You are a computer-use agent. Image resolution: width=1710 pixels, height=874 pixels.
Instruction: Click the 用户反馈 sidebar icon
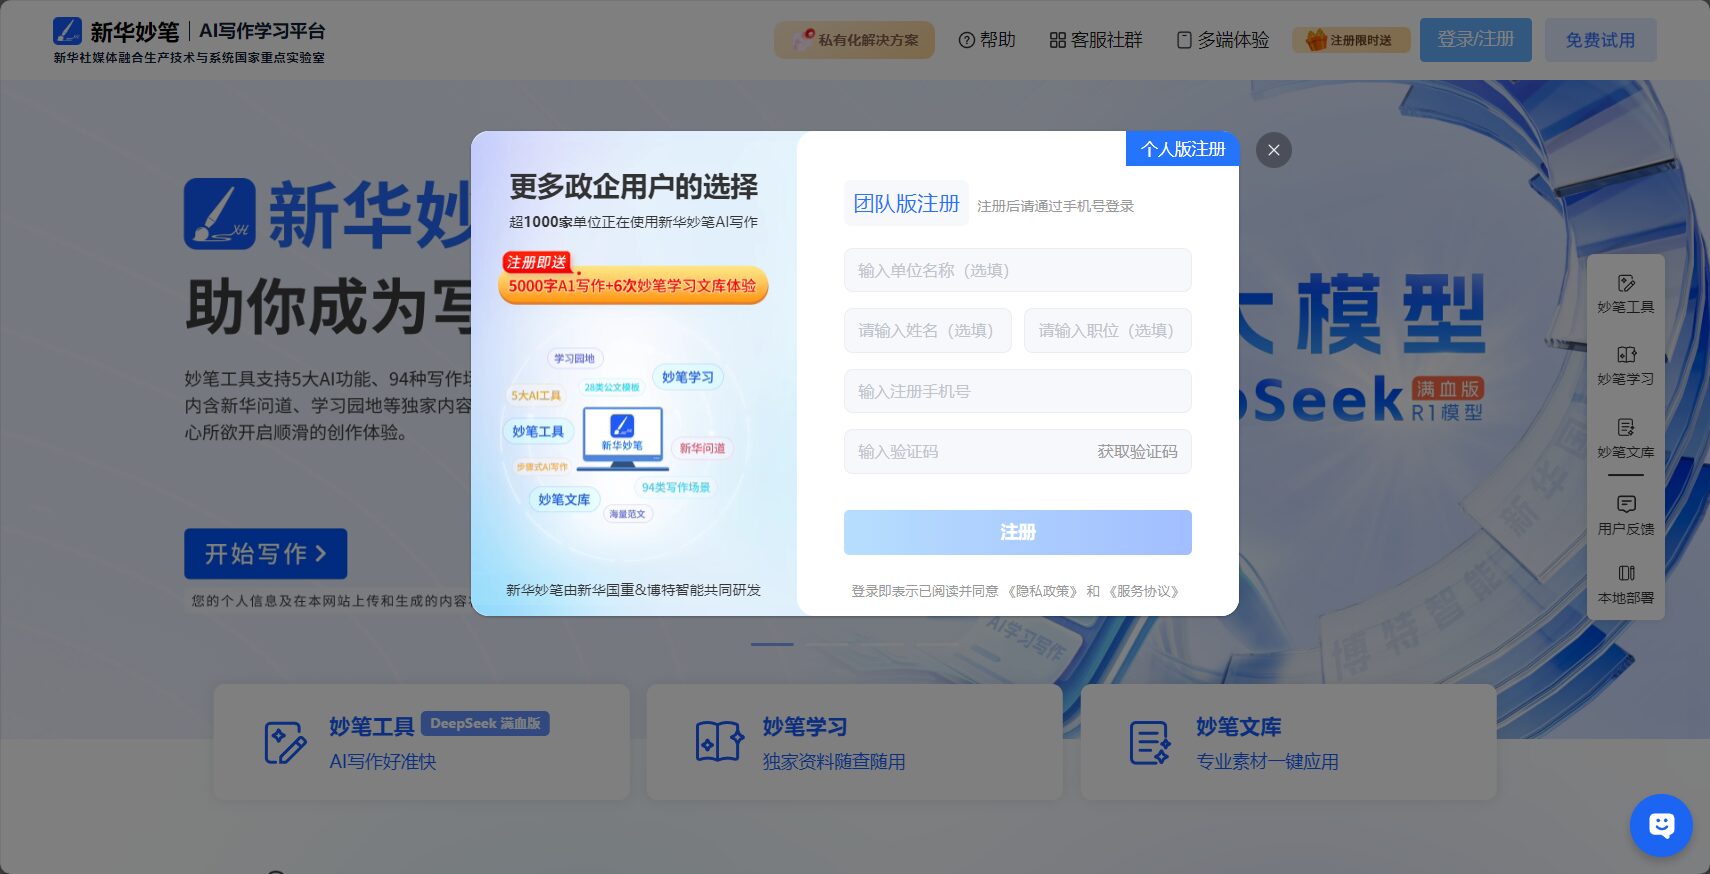click(1625, 515)
